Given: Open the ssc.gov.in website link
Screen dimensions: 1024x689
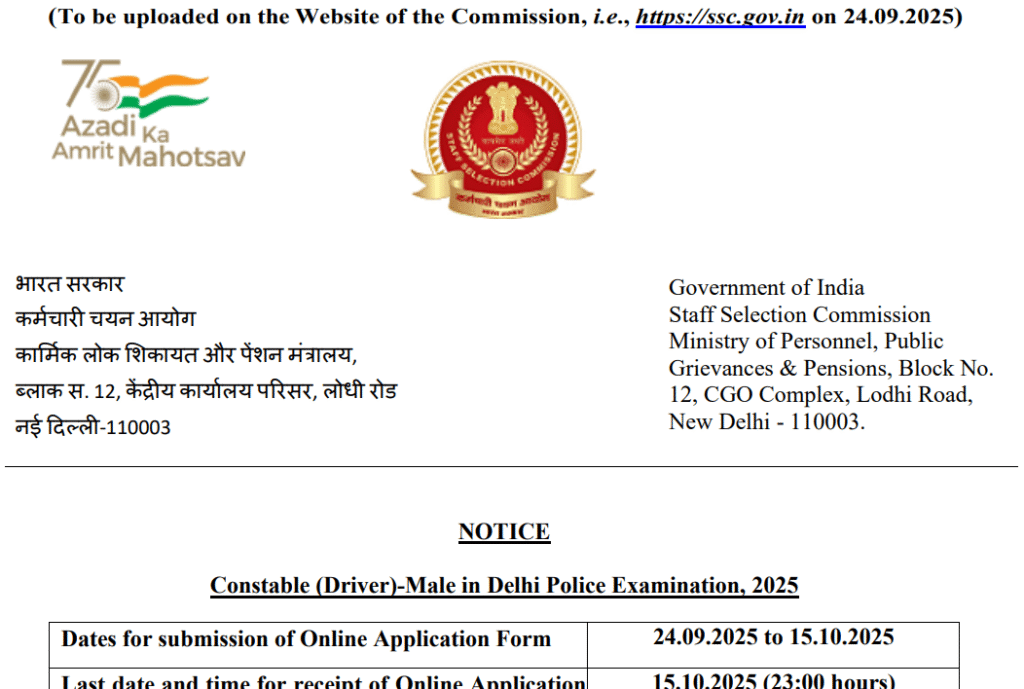Looking at the screenshot, I should [720, 17].
